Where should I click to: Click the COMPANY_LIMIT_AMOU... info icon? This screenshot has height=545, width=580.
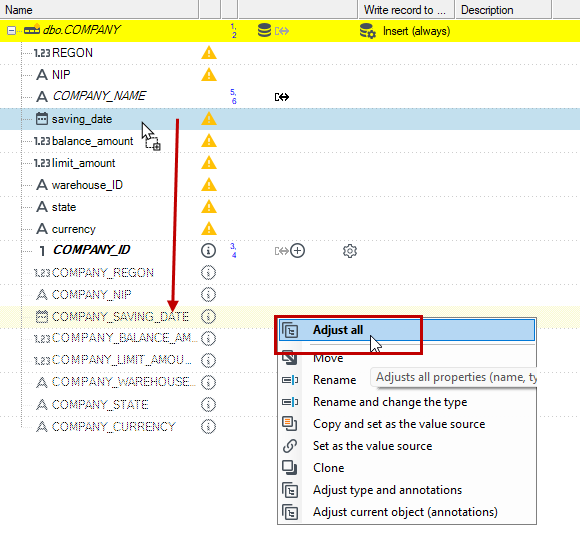click(208, 360)
